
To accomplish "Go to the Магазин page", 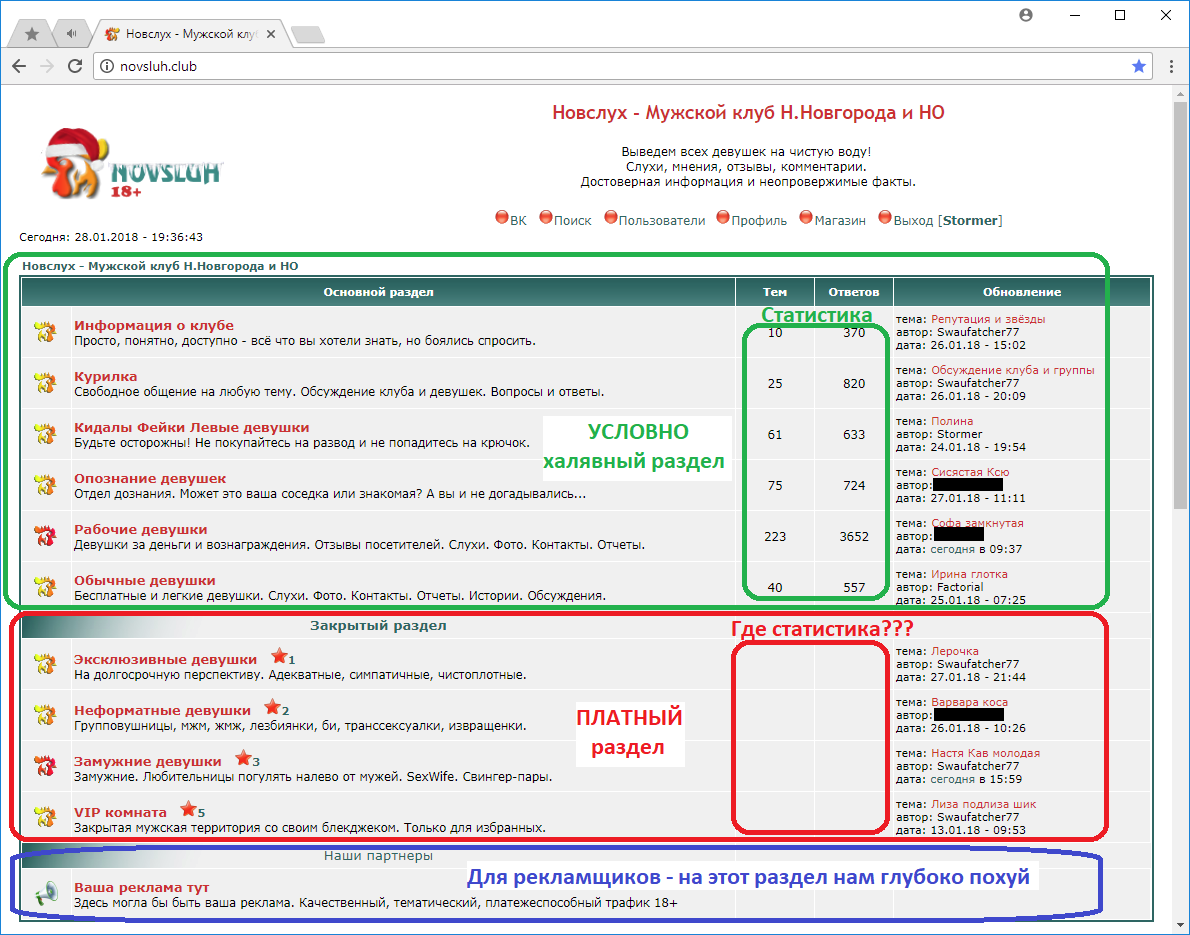I will pos(839,220).
